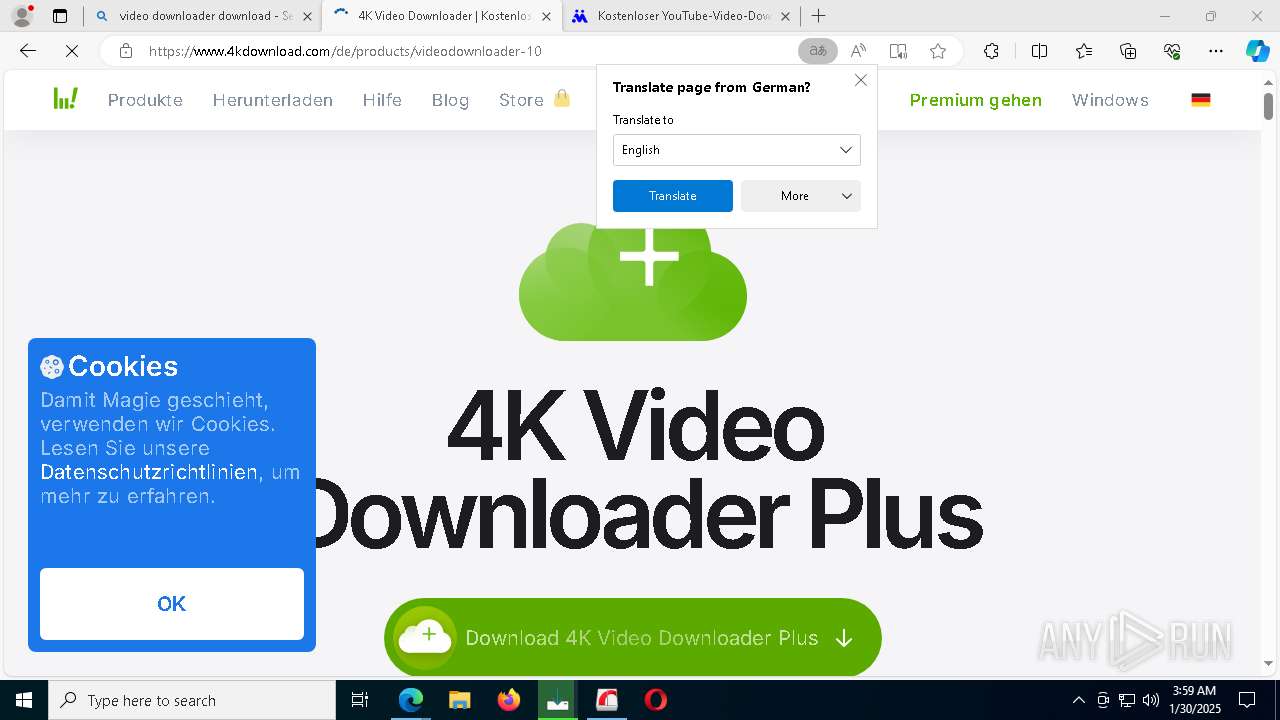Switch to Kostenloser YouTube-Video-Downloader tab
The height and width of the screenshot is (720, 1280).
(x=681, y=16)
